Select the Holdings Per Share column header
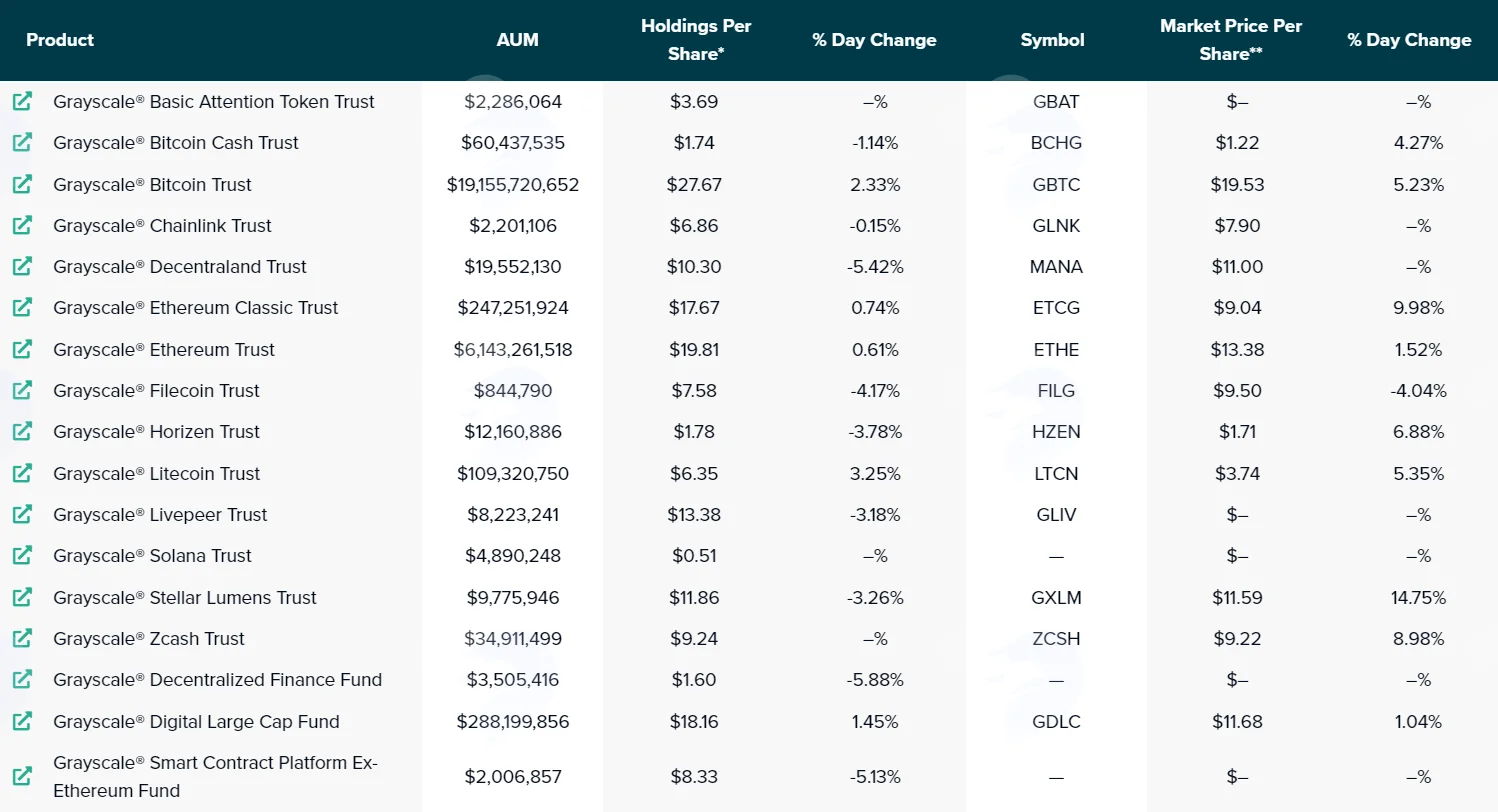Screen dimensions: 1498x812 [696, 40]
